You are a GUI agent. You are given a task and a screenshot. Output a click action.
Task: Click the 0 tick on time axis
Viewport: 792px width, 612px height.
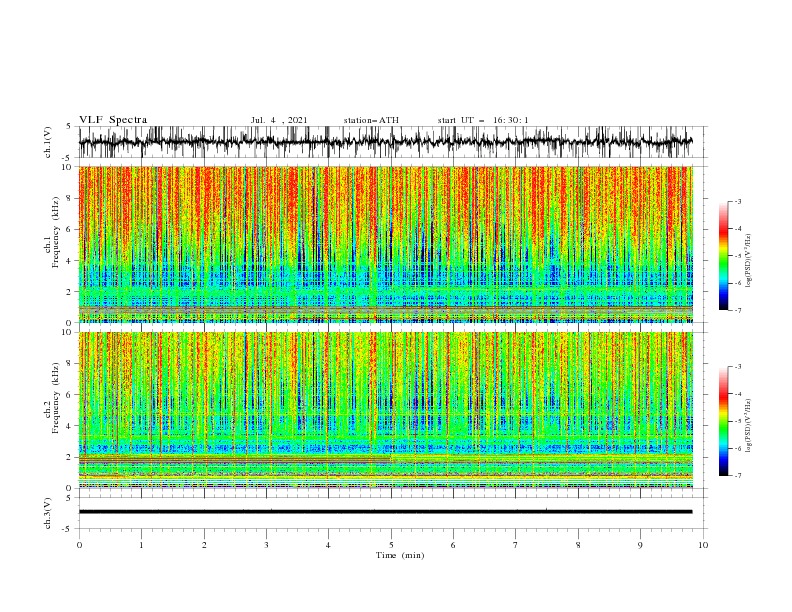[79, 545]
